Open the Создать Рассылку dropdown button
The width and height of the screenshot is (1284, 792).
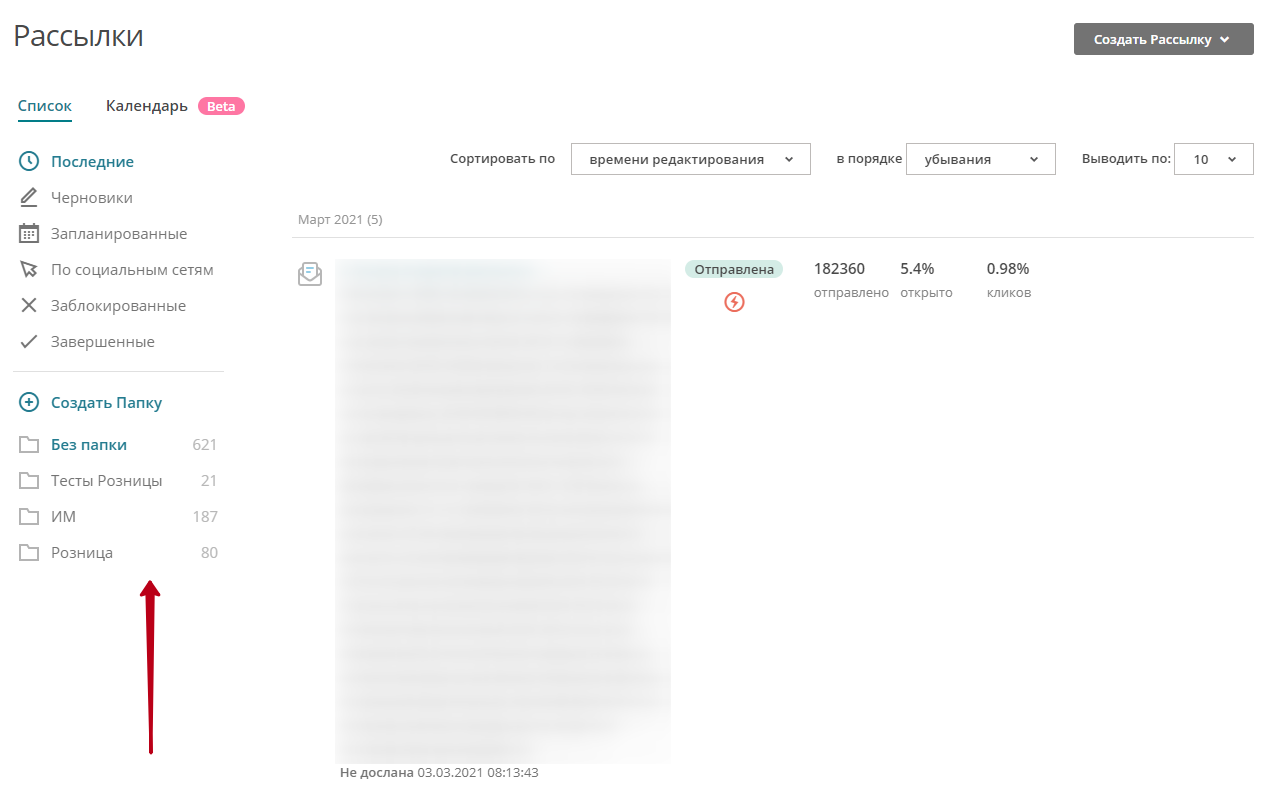1163,39
